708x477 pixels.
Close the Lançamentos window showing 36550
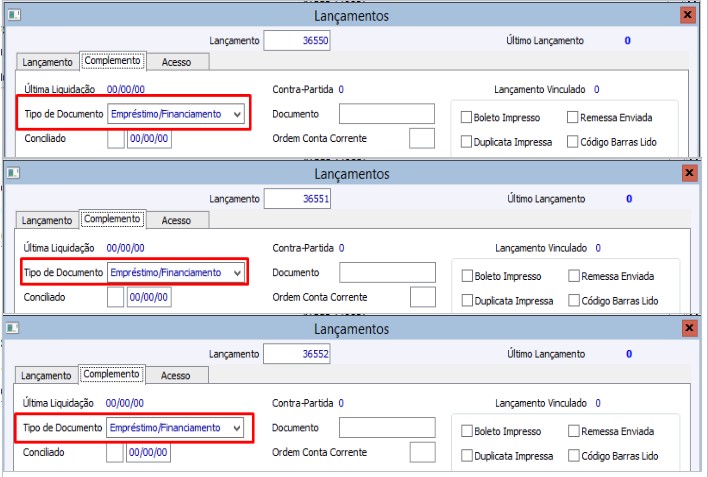(x=688, y=15)
